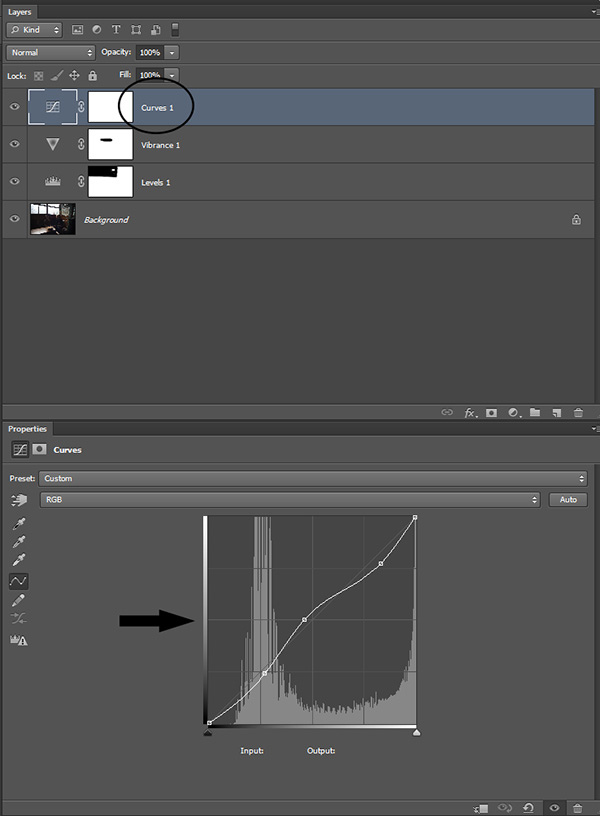Create a new group folder icon
Image resolution: width=600 pixels, height=816 pixels.
(535, 412)
